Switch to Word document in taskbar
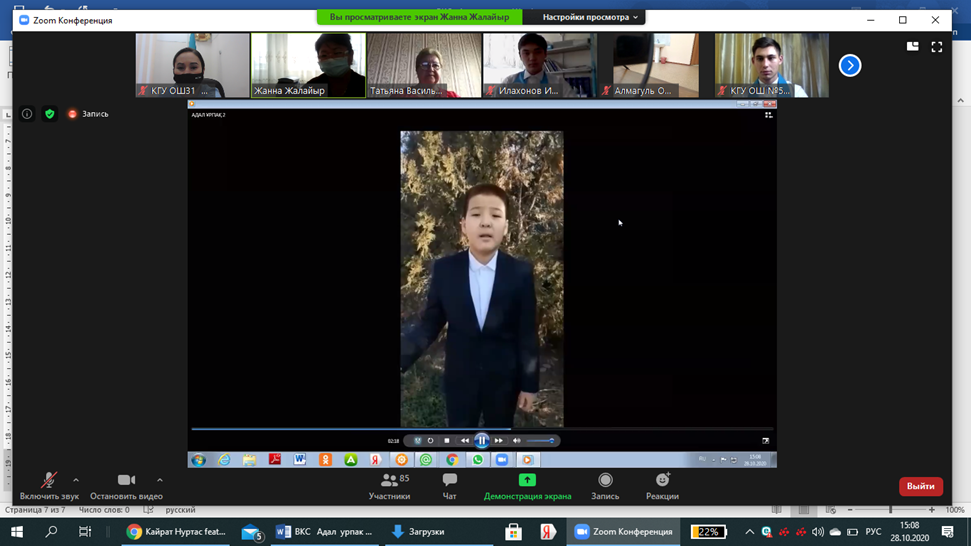The height and width of the screenshot is (546, 971). (324, 532)
